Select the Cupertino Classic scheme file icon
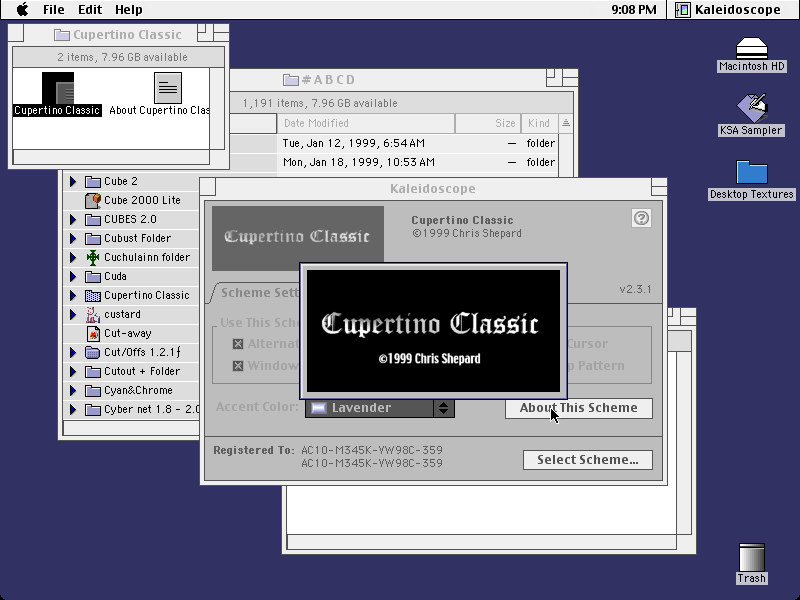Viewport: 800px width, 600px height. click(58, 88)
